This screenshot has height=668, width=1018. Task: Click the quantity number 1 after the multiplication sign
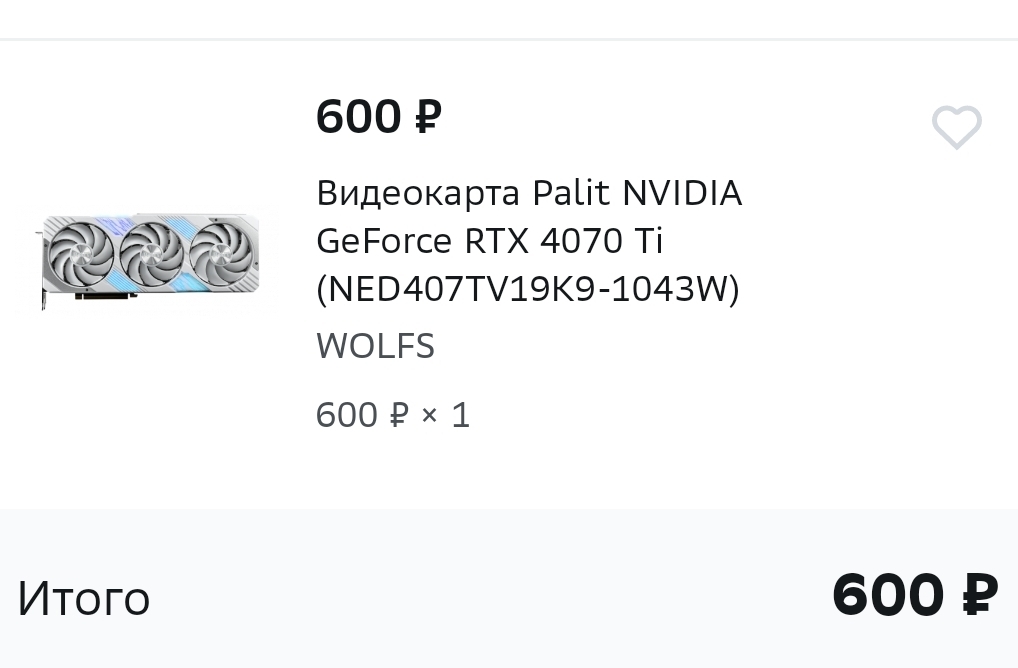pos(461,415)
